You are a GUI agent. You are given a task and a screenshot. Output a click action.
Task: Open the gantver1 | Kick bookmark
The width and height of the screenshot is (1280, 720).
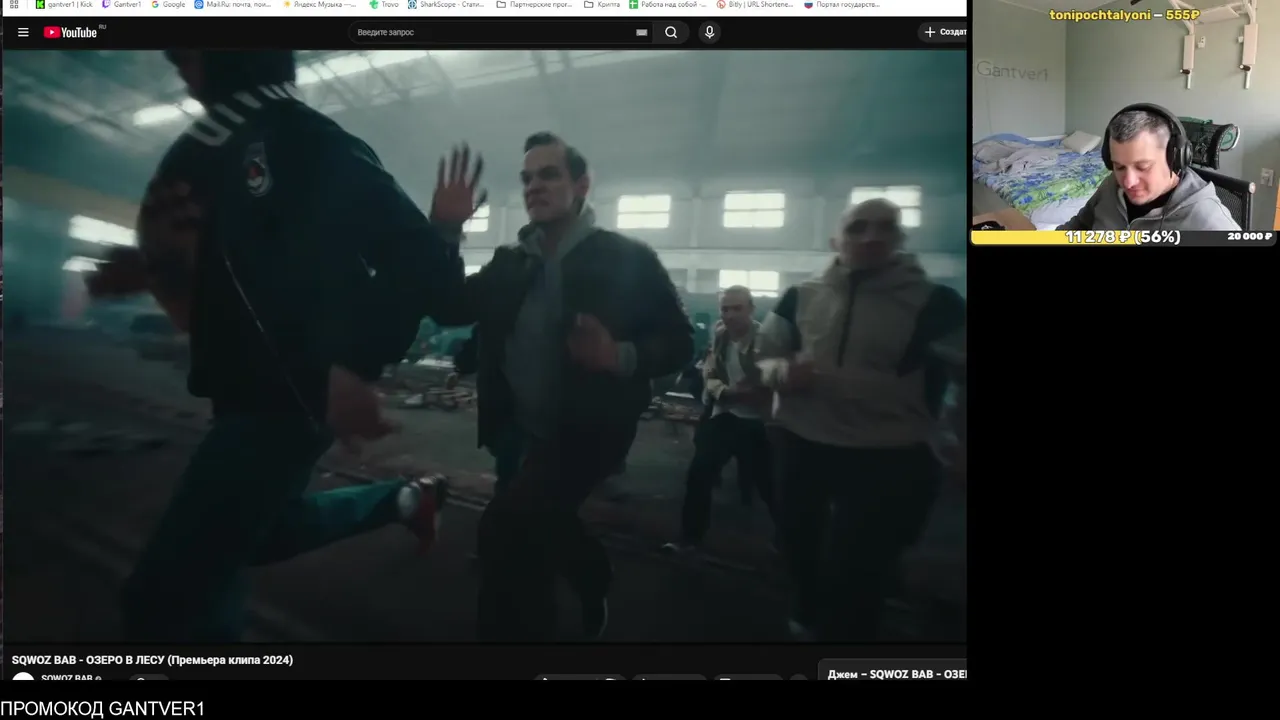(x=62, y=5)
